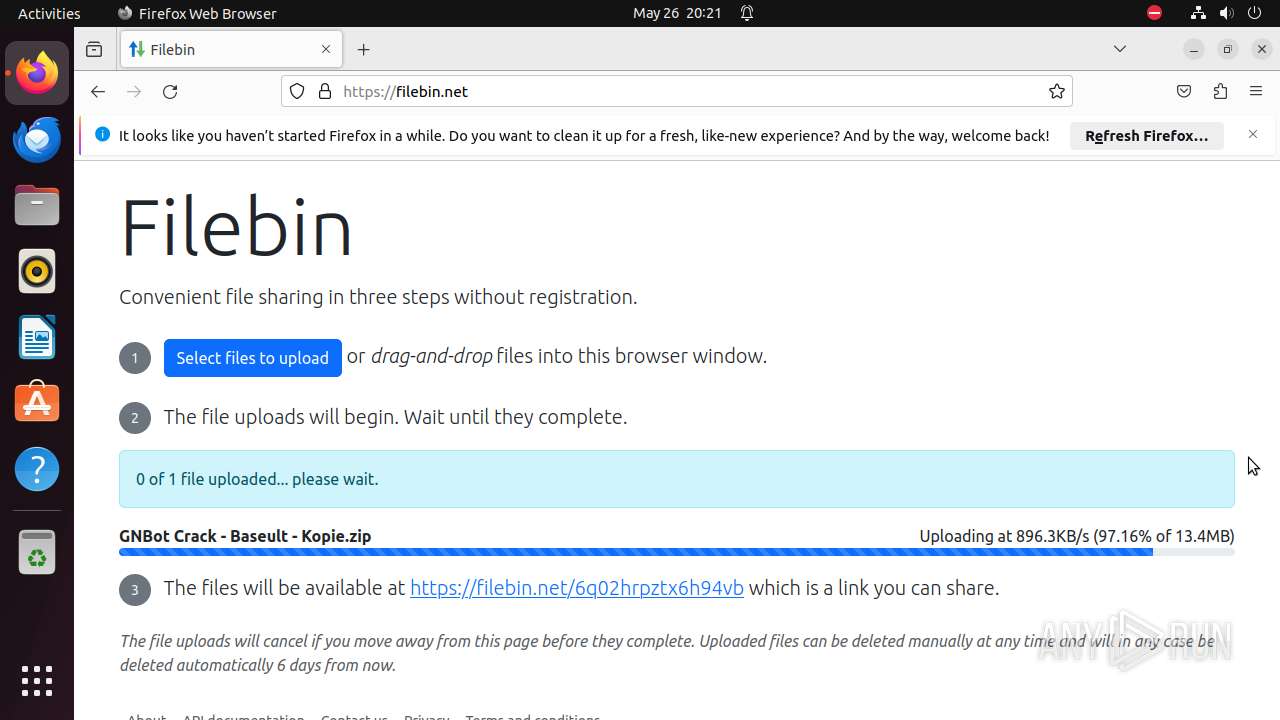The height and width of the screenshot is (720, 1280).
Task: Open the notification bell in top bar
Action: click(x=747, y=13)
